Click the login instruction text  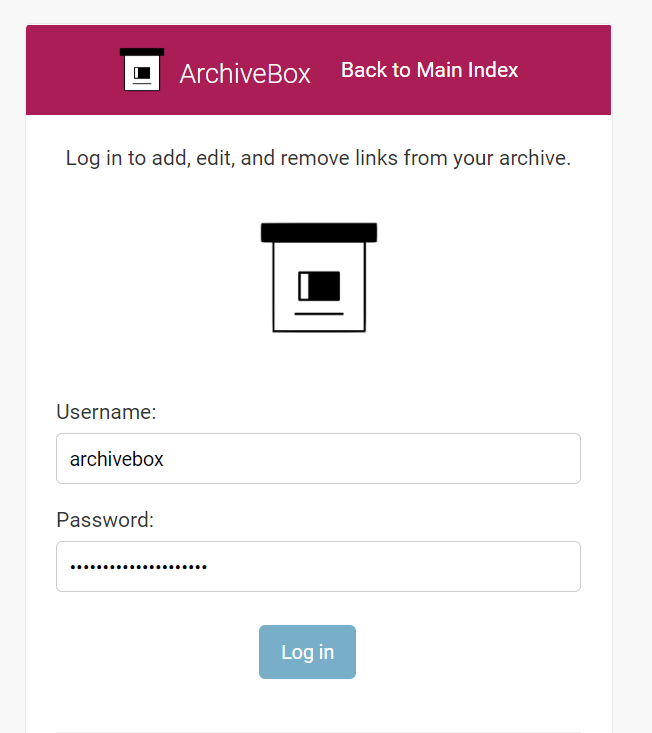click(x=318, y=158)
